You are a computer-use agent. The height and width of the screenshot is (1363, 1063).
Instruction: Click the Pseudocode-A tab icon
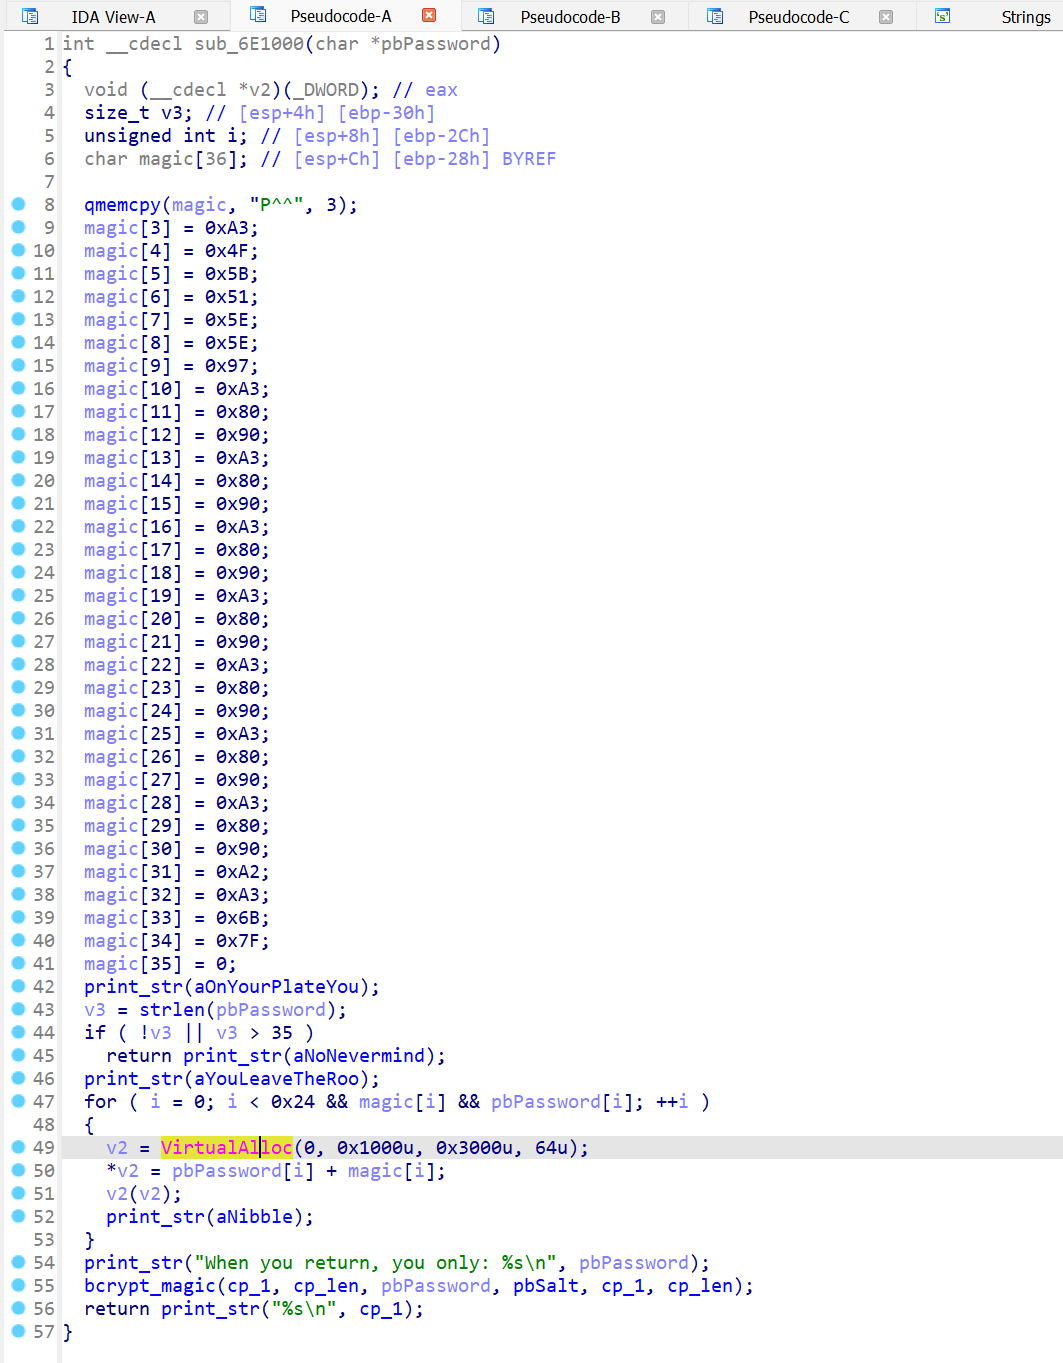pyautogui.click(x=258, y=15)
